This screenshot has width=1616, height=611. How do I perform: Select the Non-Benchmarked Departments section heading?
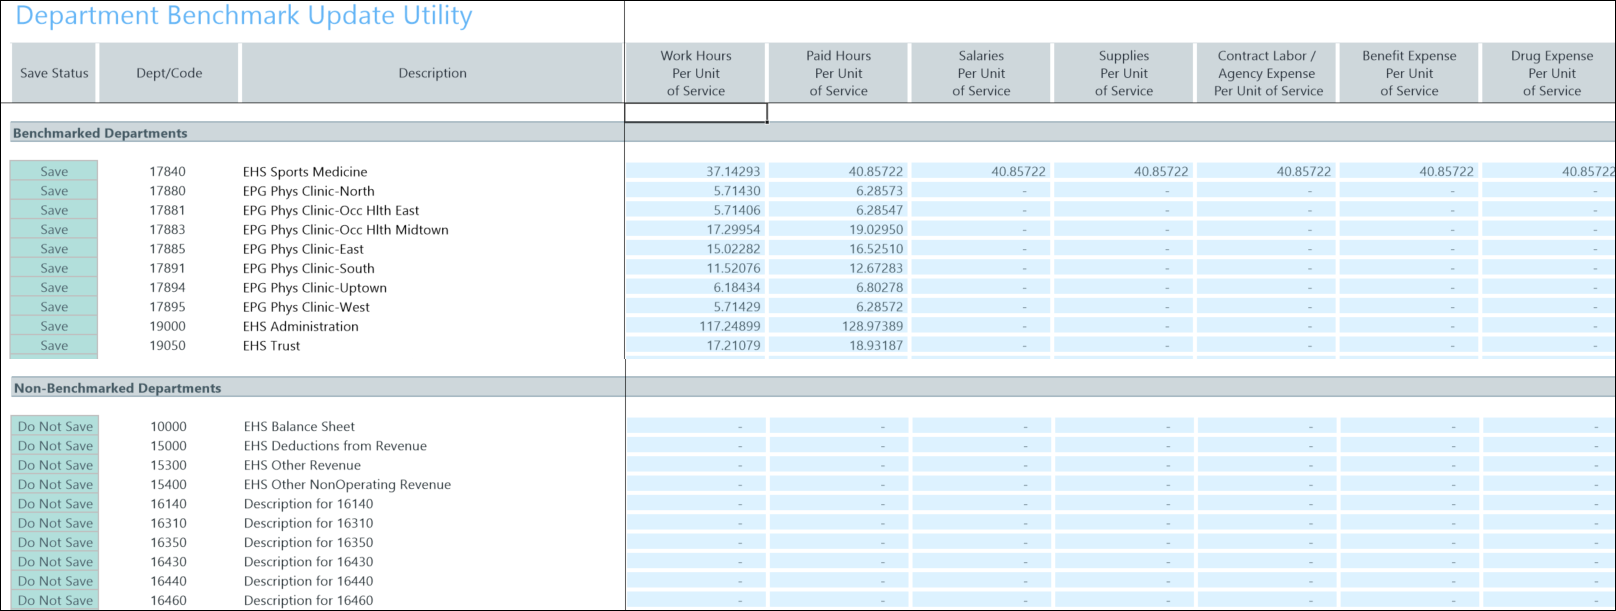click(x=118, y=388)
